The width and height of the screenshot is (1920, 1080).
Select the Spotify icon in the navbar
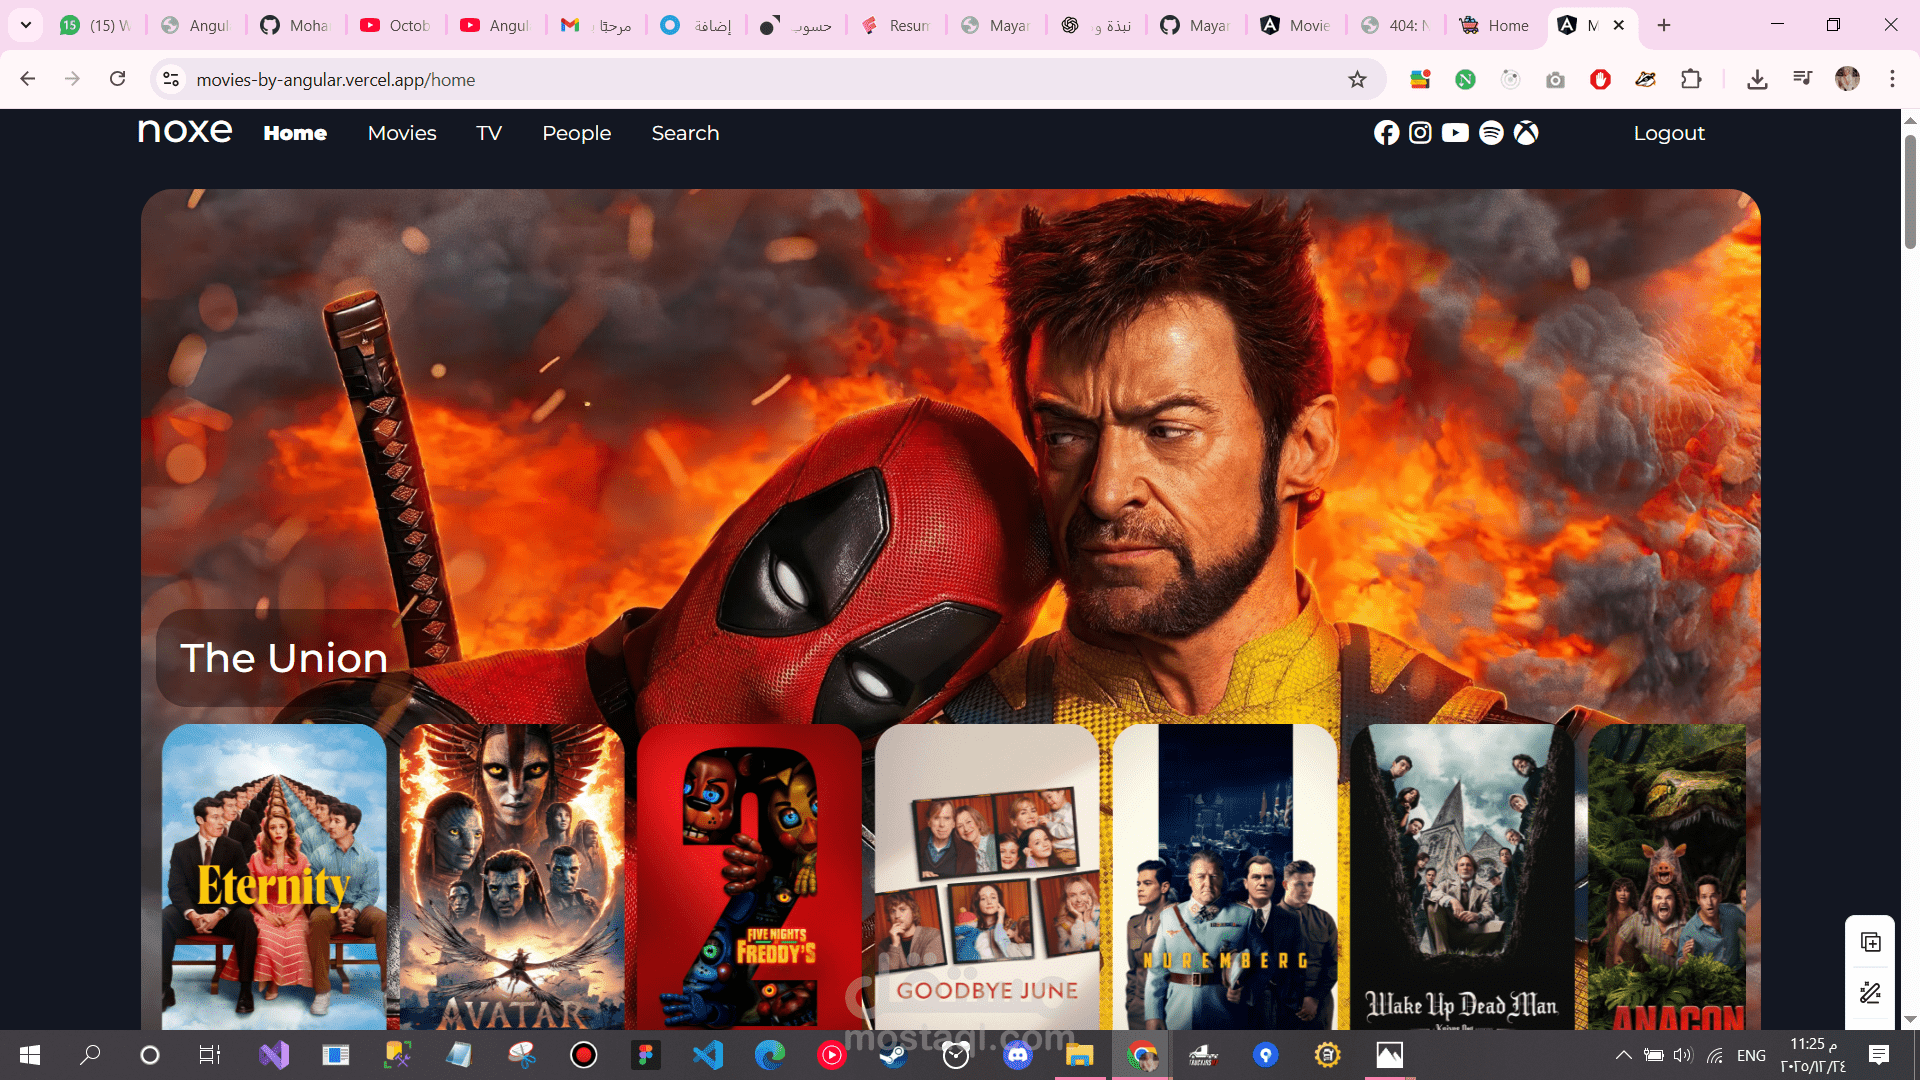(1491, 132)
